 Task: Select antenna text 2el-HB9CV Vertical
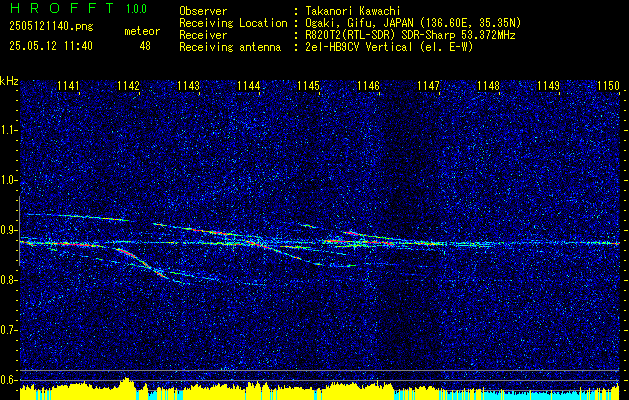358,47
